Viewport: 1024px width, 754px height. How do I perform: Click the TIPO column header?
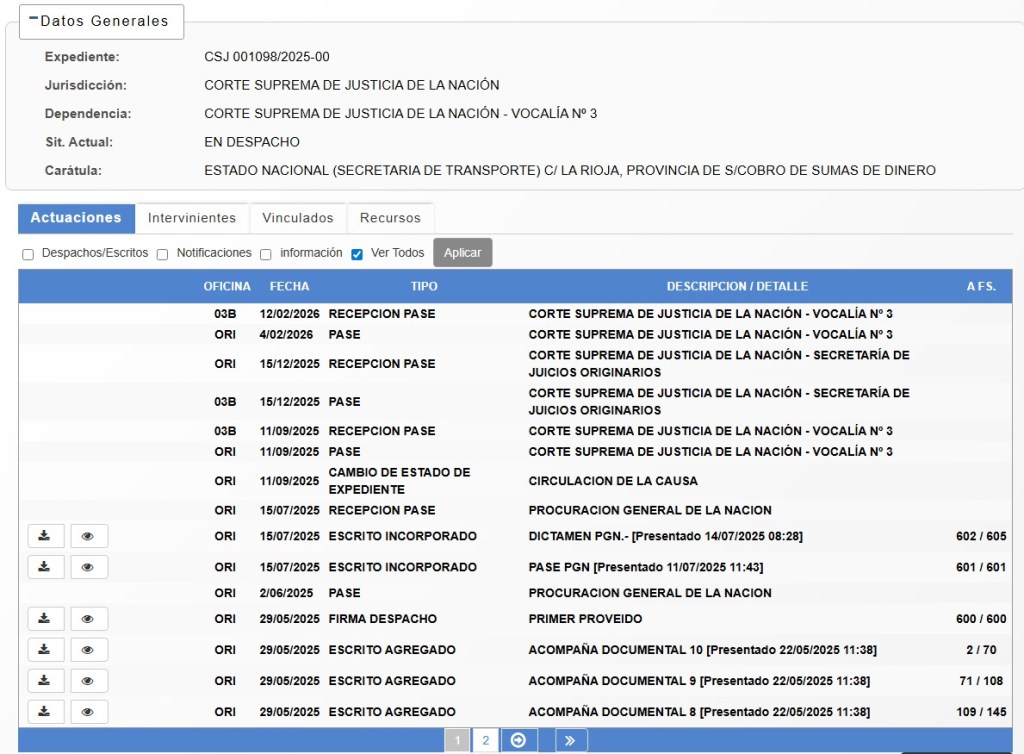tap(424, 286)
